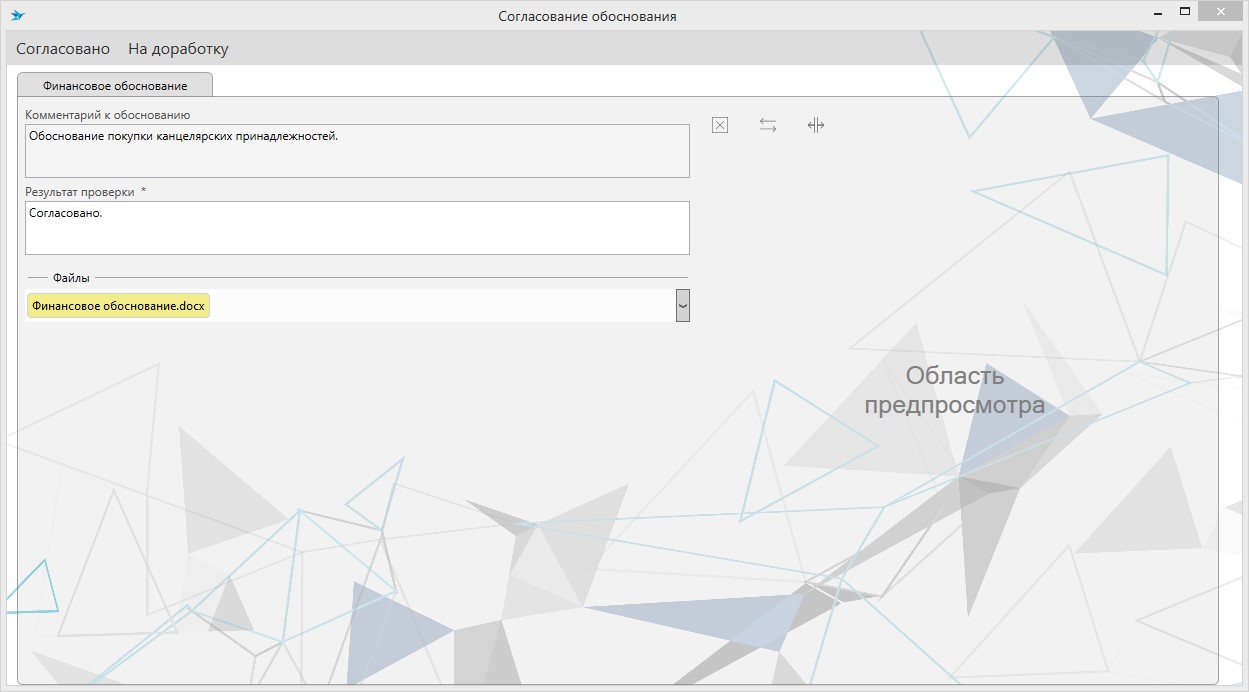The height and width of the screenshot is (692, 1249).
Task: Open the Финансовое обоснование.docx file chip
Action: [x=118, y=306]
